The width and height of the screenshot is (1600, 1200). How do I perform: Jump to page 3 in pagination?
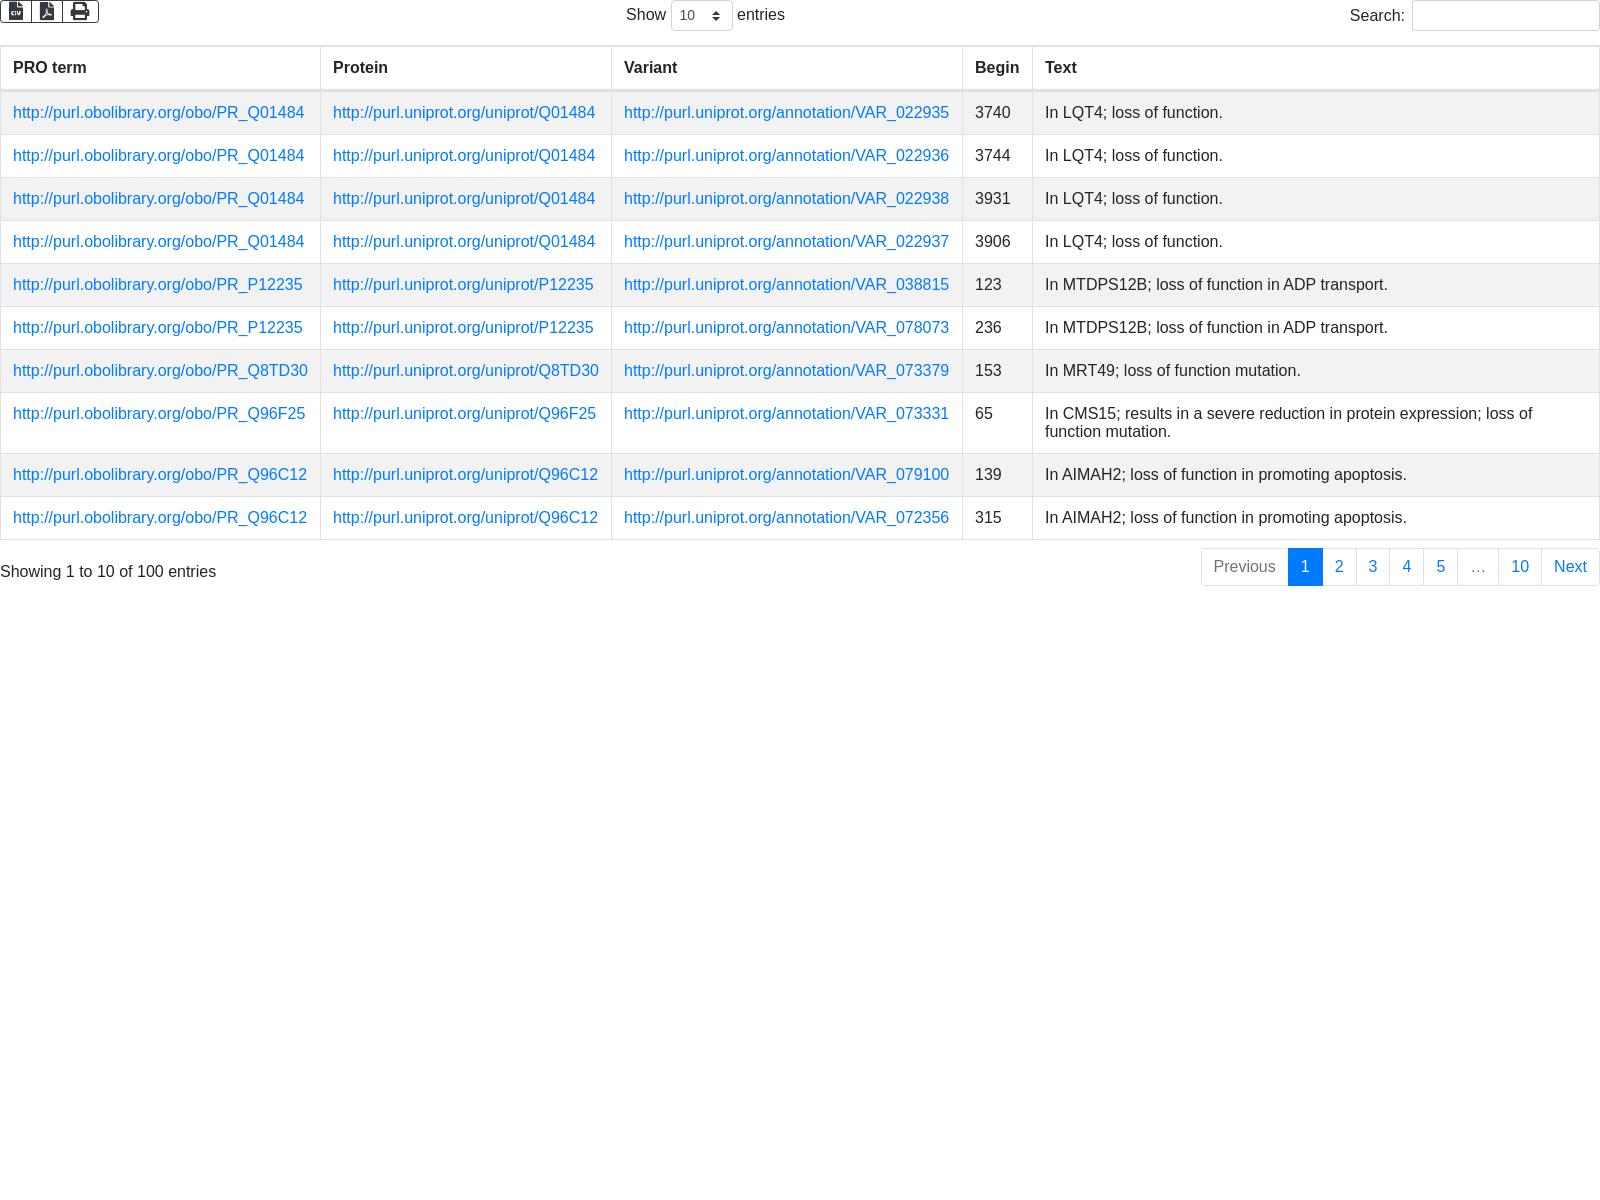click(1373, 567)
